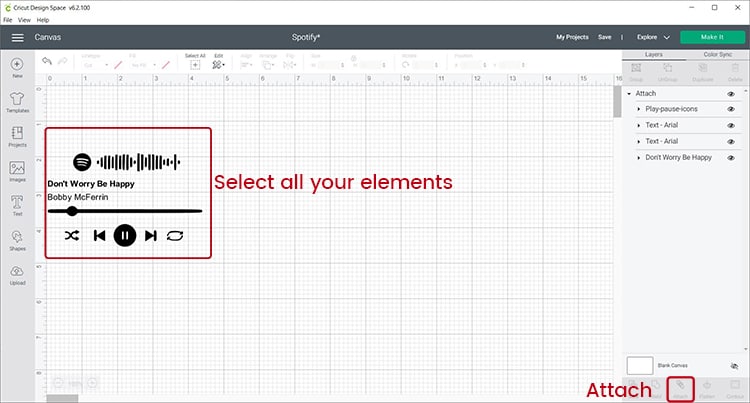
Task: Click the Blank Canvas color swatch
Action: click(x=640, y=366)
